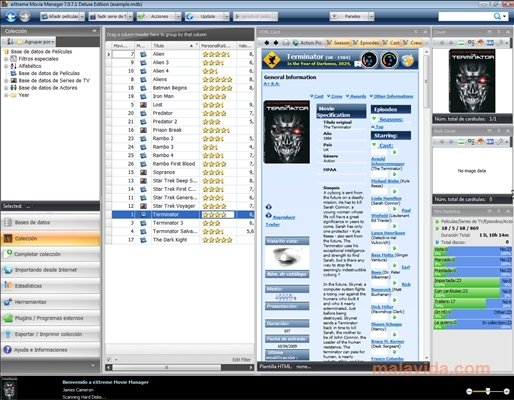Select the Alien 3 row title

point(161,62)
